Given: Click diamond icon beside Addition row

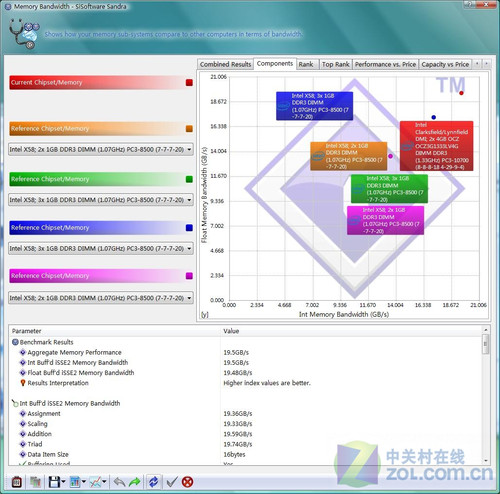Looking at the screenshot, I should (x=23, y=434).
